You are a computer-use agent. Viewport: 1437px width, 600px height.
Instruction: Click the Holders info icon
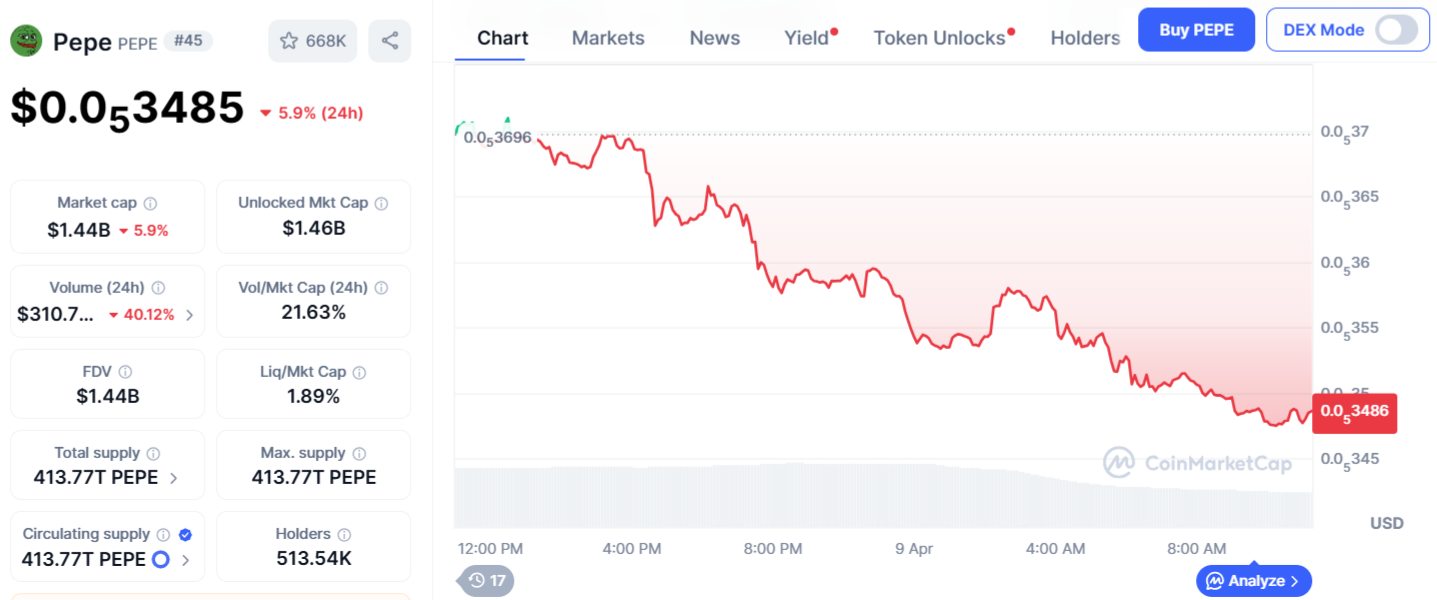pos(345,533)
